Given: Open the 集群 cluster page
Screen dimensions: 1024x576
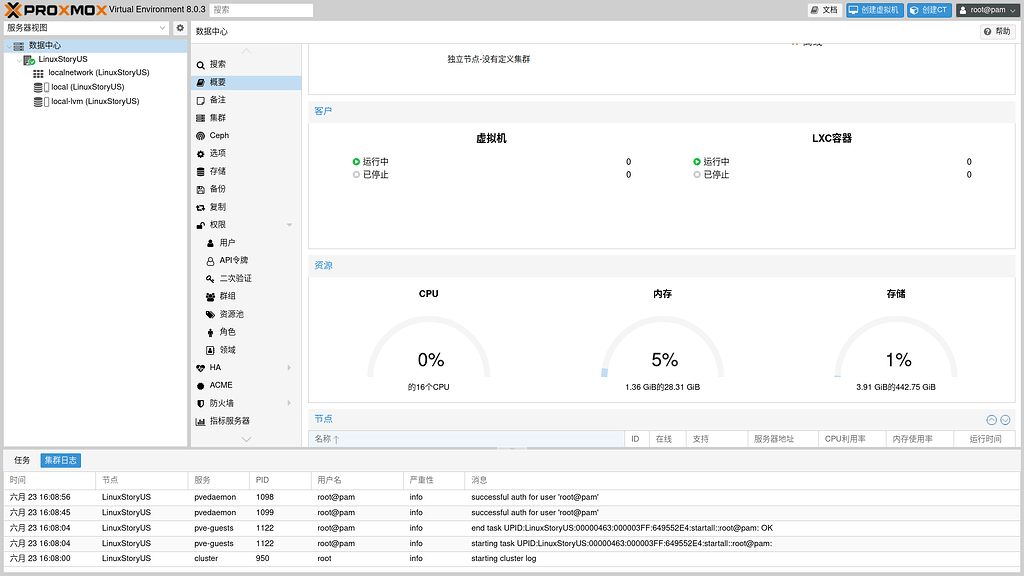Looking at the screenshot, I should pyautogui.click(x=217, y=118).
